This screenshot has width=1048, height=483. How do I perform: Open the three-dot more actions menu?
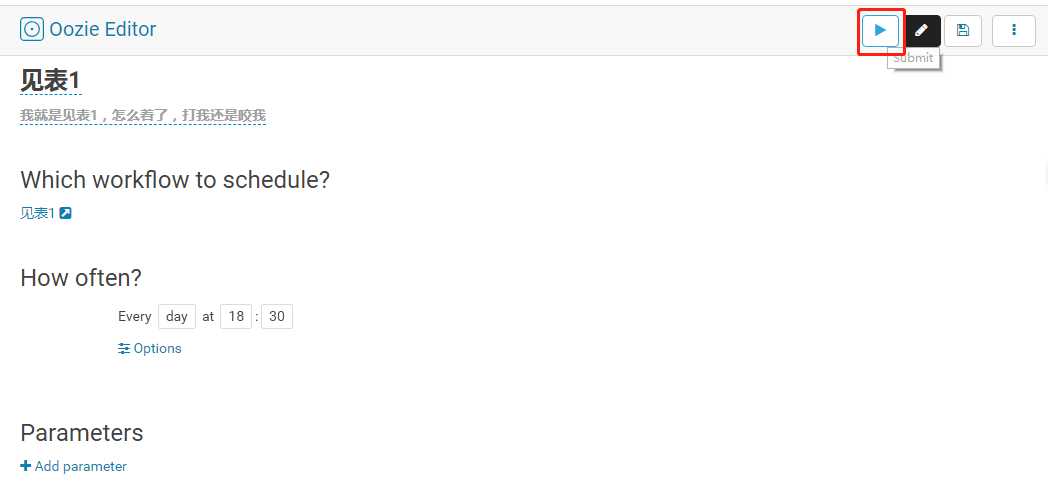coord(1014,31)
